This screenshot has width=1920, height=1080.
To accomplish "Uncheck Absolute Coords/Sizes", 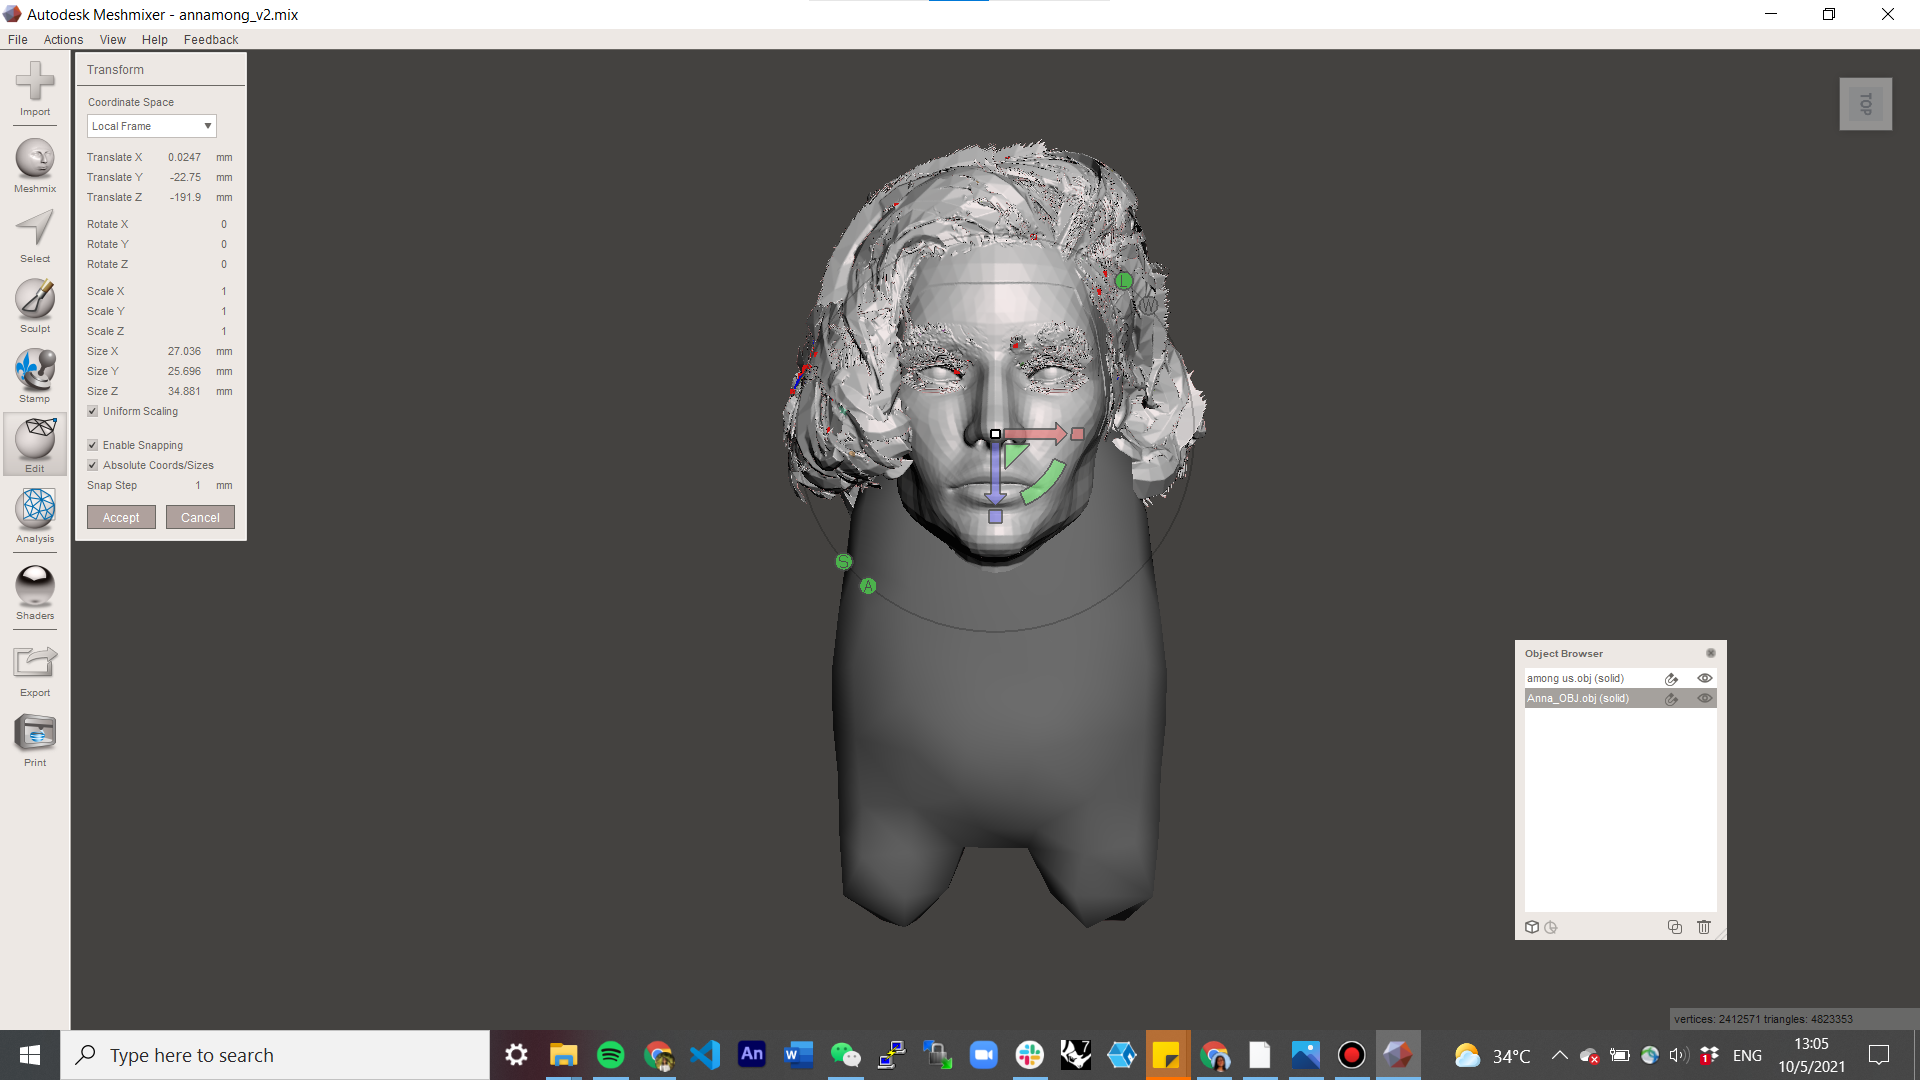I will (92, 465).
